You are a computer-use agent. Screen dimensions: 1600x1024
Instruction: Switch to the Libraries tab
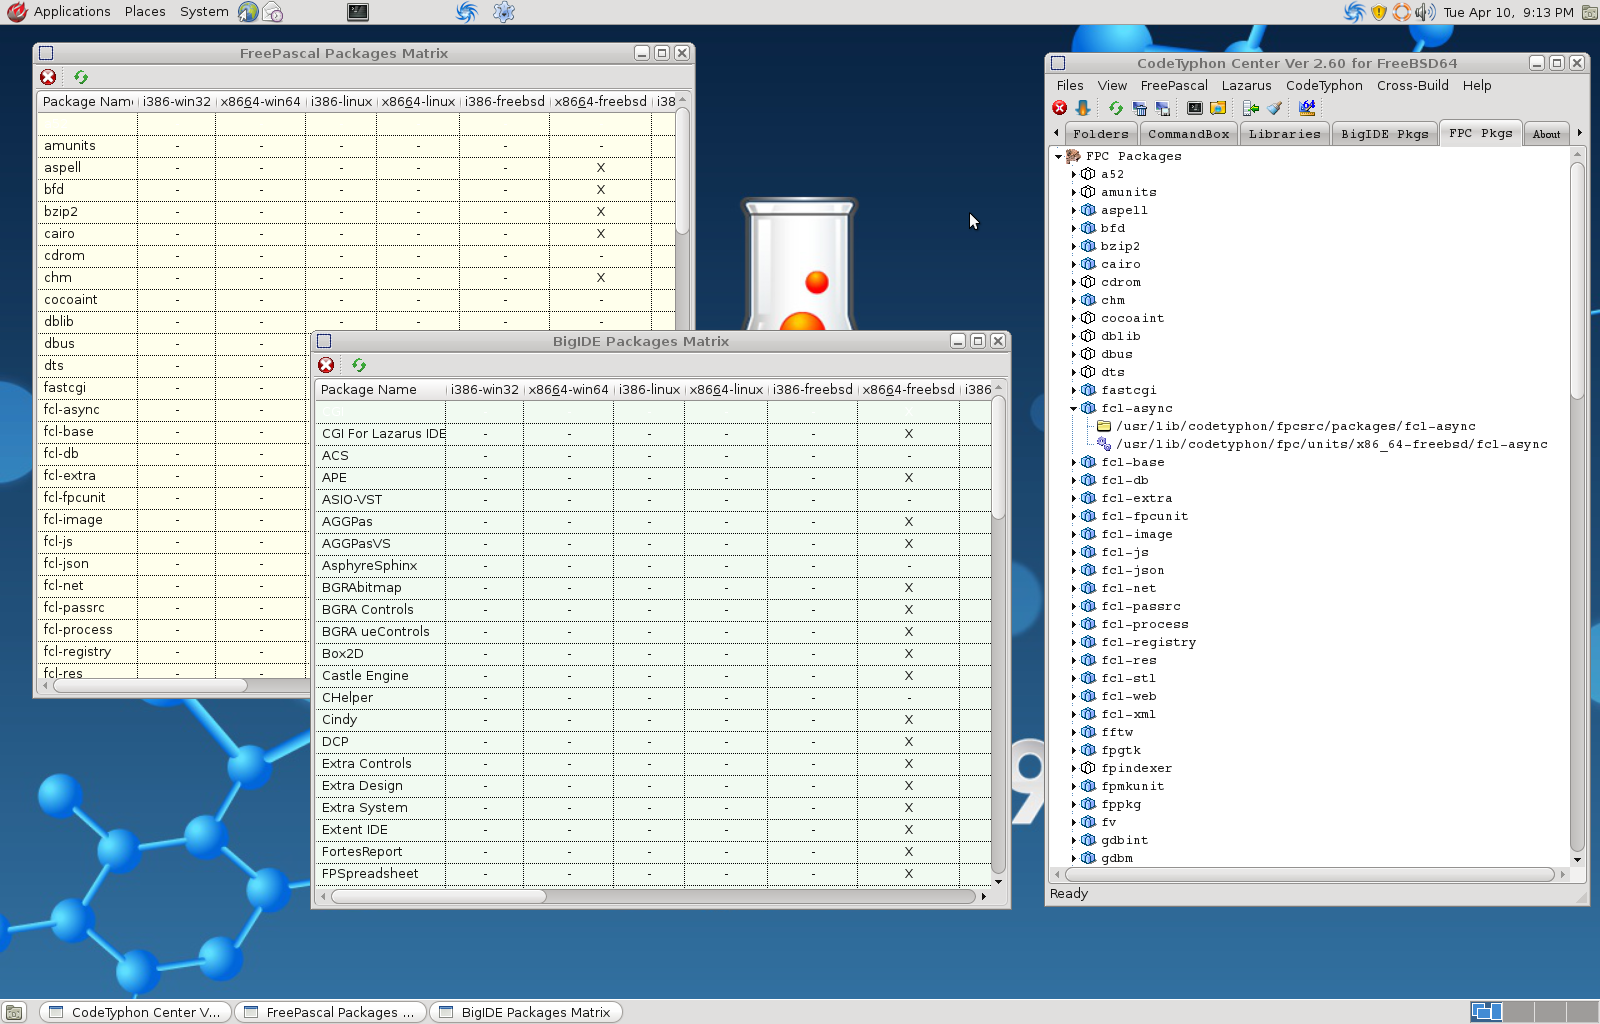[x=1285, y=134]
